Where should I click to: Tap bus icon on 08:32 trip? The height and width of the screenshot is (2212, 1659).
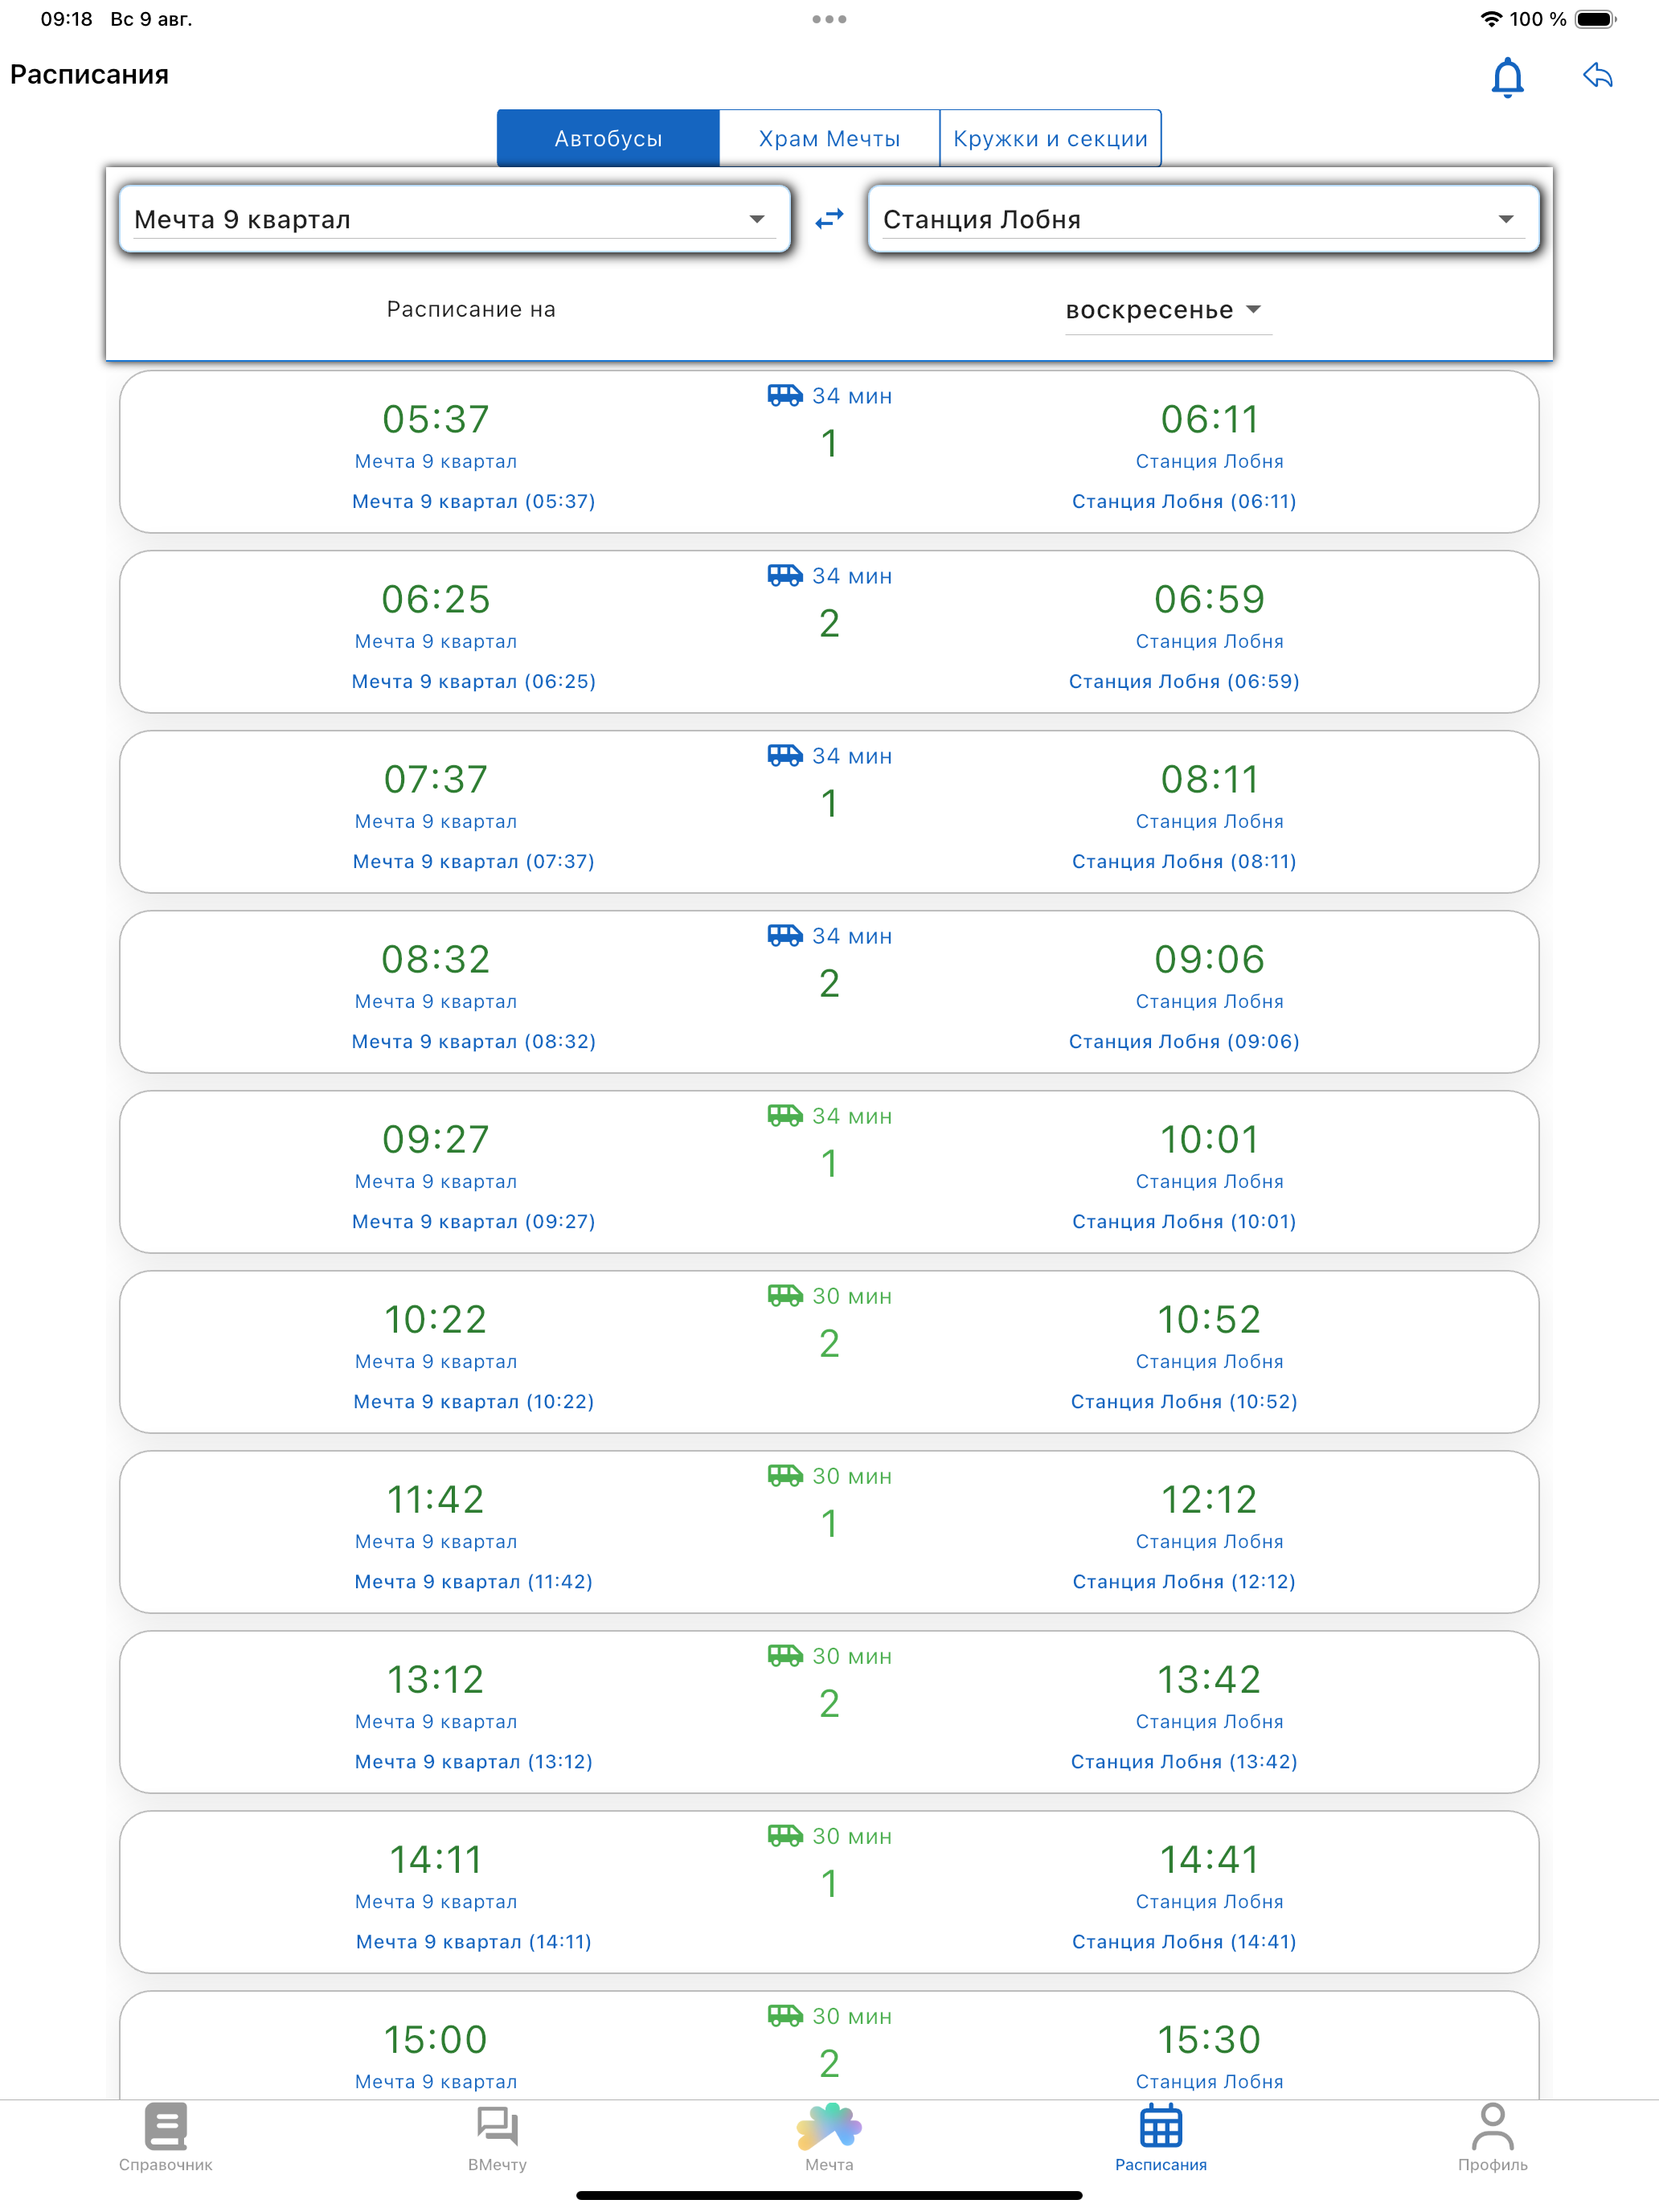[785, 936]
